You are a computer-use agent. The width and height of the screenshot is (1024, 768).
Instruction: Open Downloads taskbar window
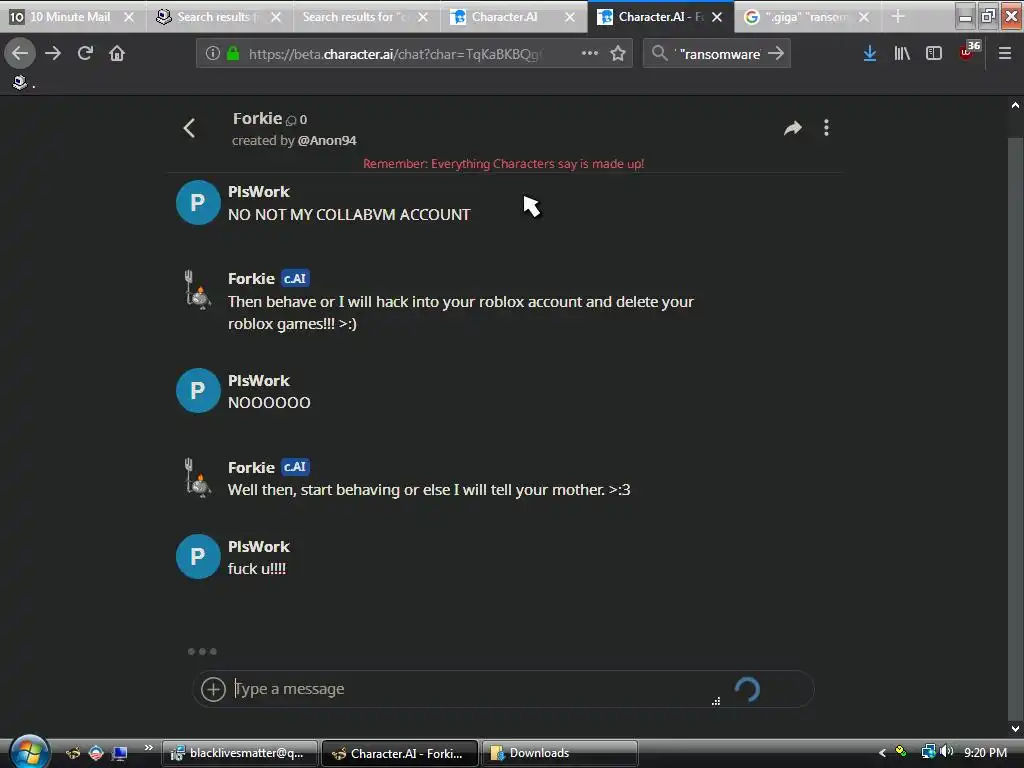(x=559, y=753)
